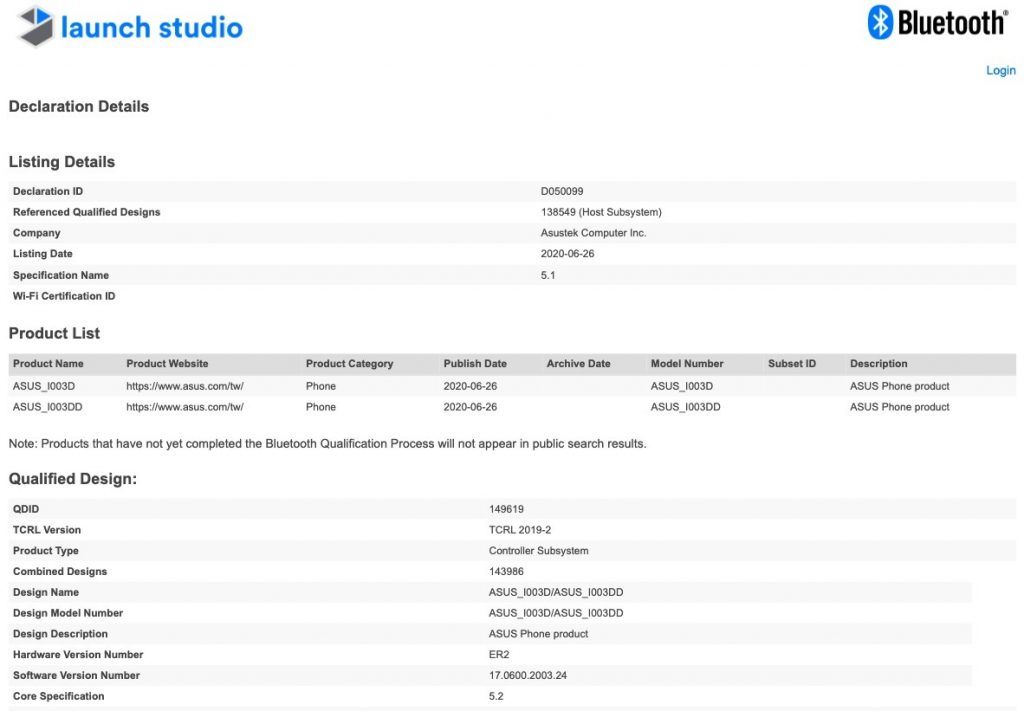Click the TCRL Version label
This screenshot has height=711, width=1024.
pyautogui.click(x=47, y=530)
